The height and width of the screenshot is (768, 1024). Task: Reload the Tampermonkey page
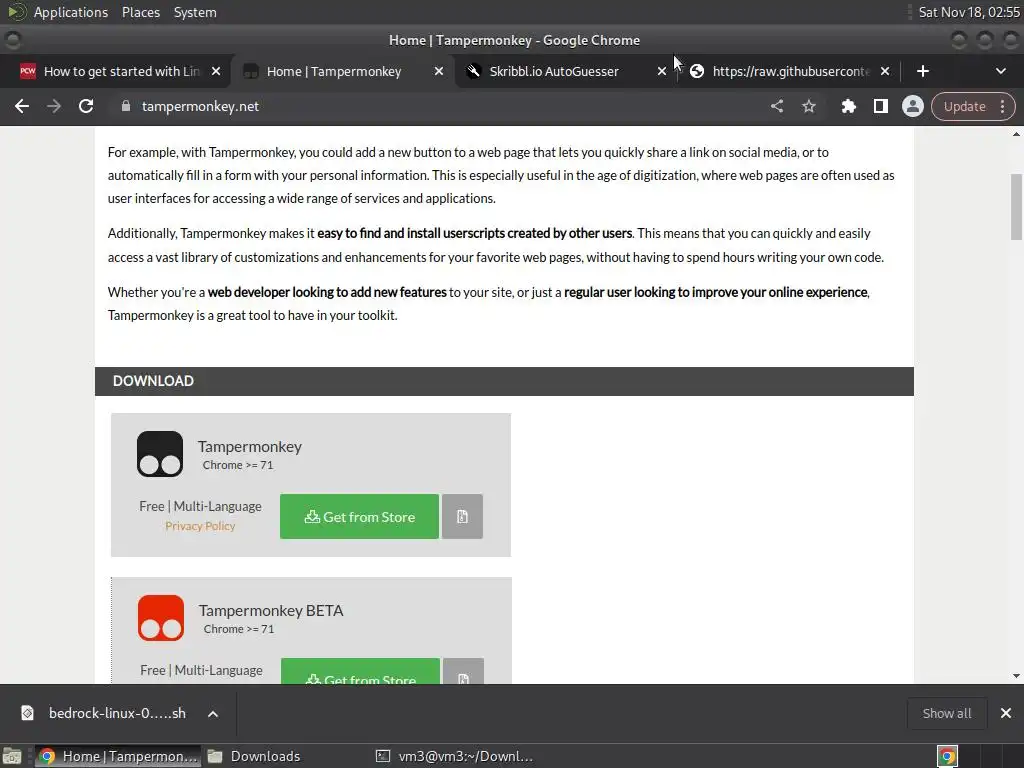click(86, 106)
